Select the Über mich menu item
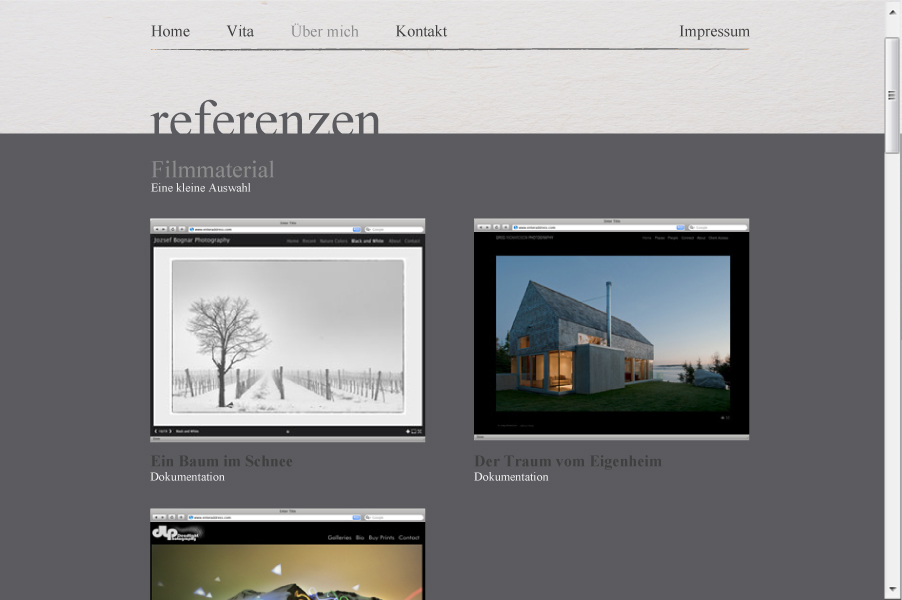Screen dimensions: 902x600 coord(324,31)
